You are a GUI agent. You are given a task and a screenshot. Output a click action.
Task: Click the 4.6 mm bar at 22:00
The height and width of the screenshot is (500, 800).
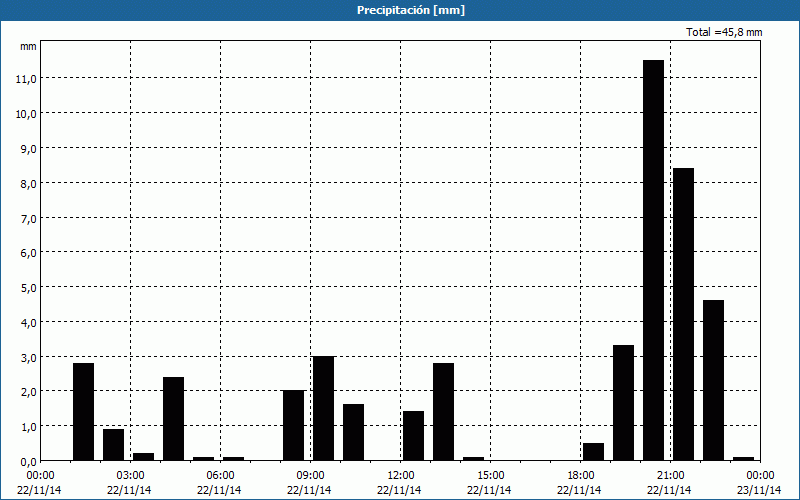click(x=713, y=380)
